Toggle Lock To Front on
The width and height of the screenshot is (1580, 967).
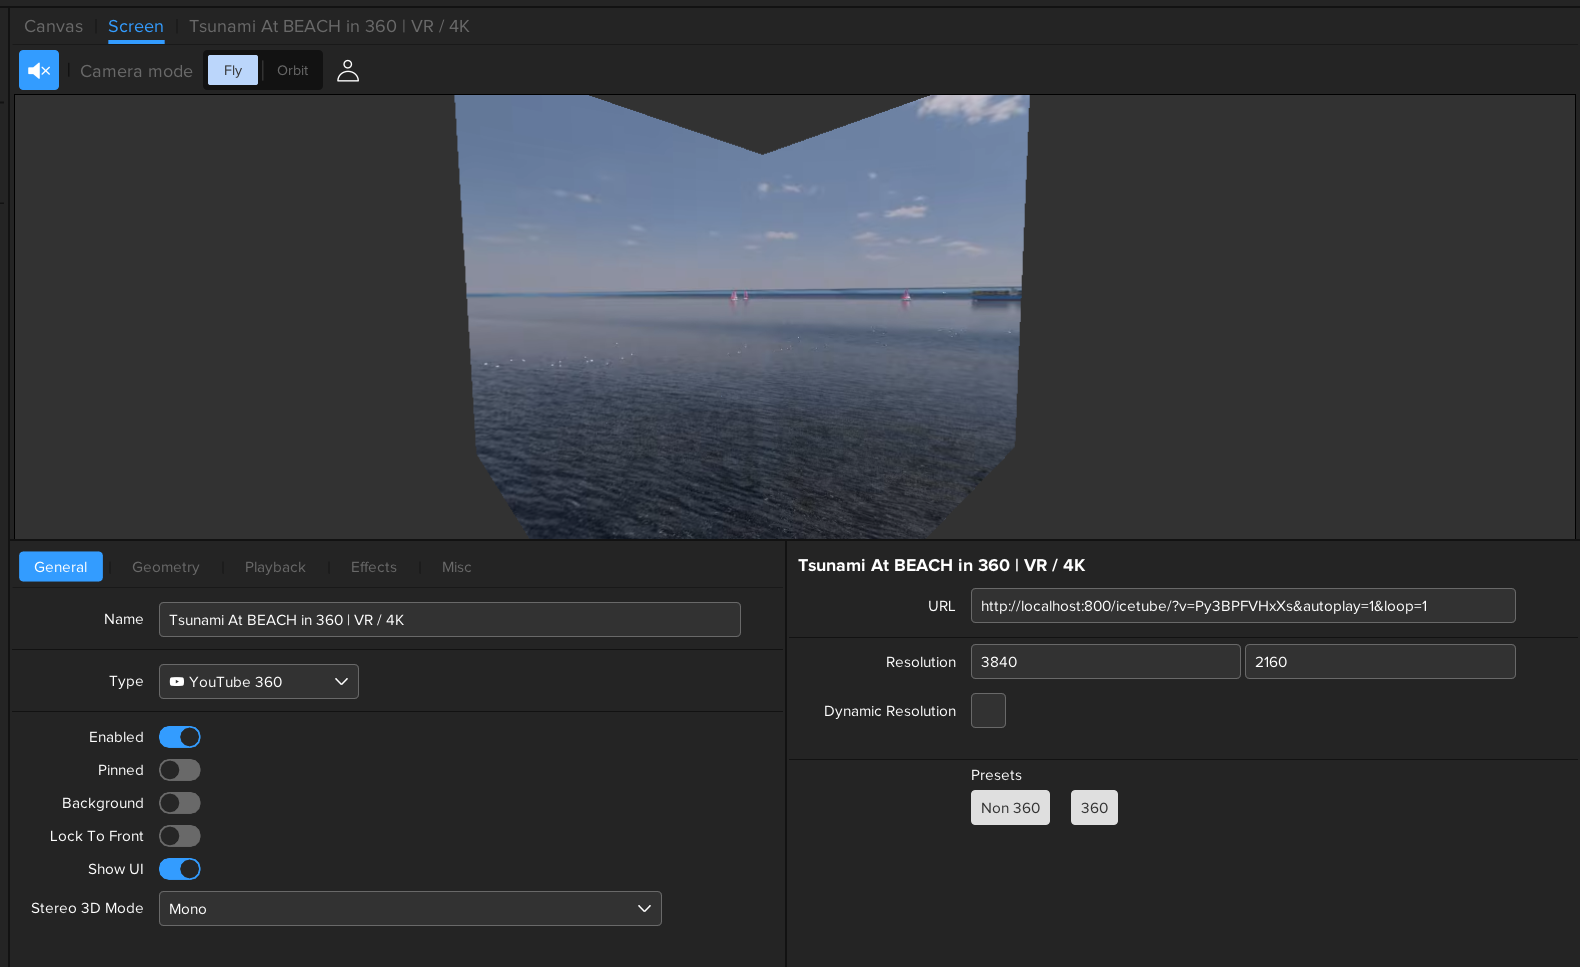180,836
